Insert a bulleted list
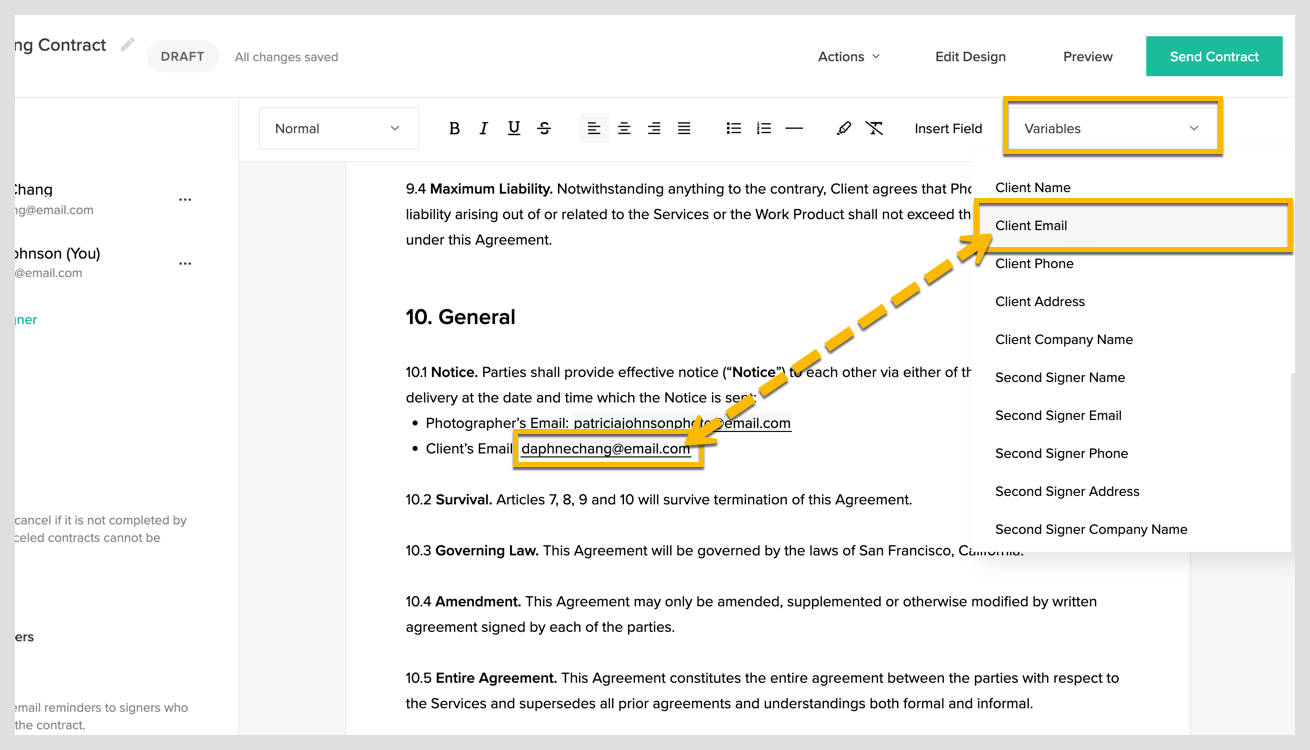Viewport: 1310px width, 750px height. tap(734, 128)
